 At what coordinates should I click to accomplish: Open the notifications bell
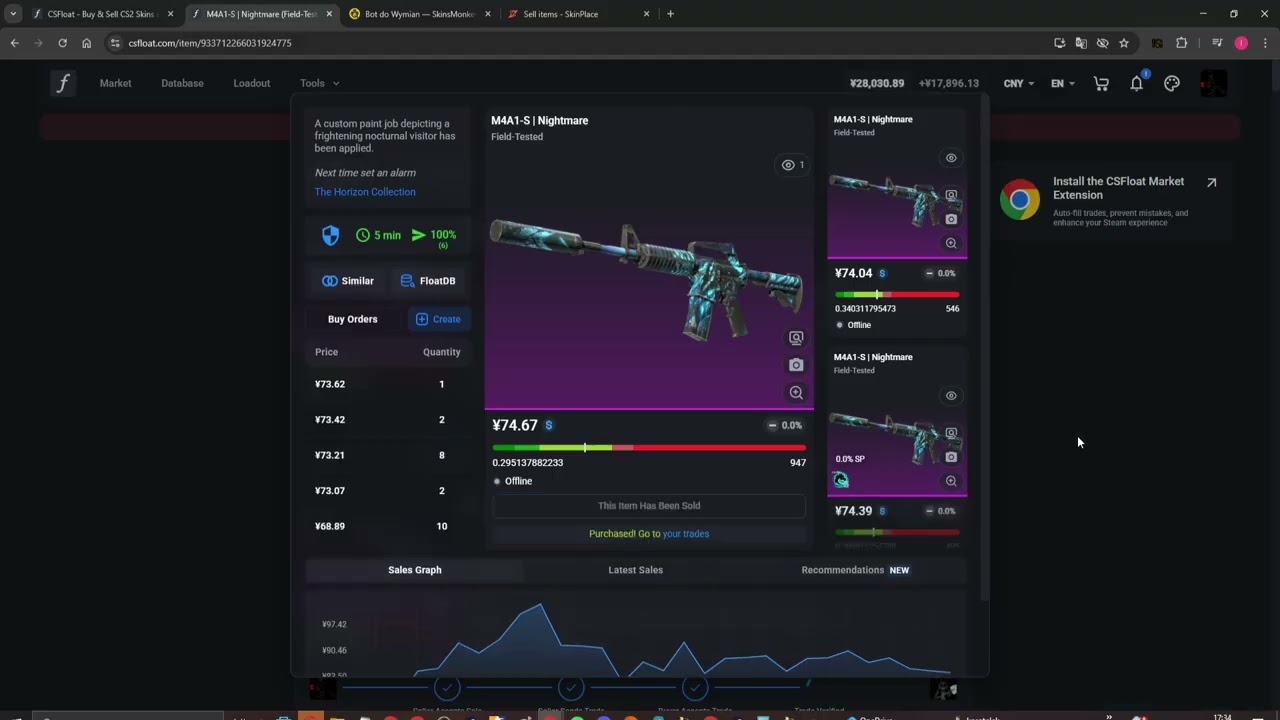(x=1137, y=83)
